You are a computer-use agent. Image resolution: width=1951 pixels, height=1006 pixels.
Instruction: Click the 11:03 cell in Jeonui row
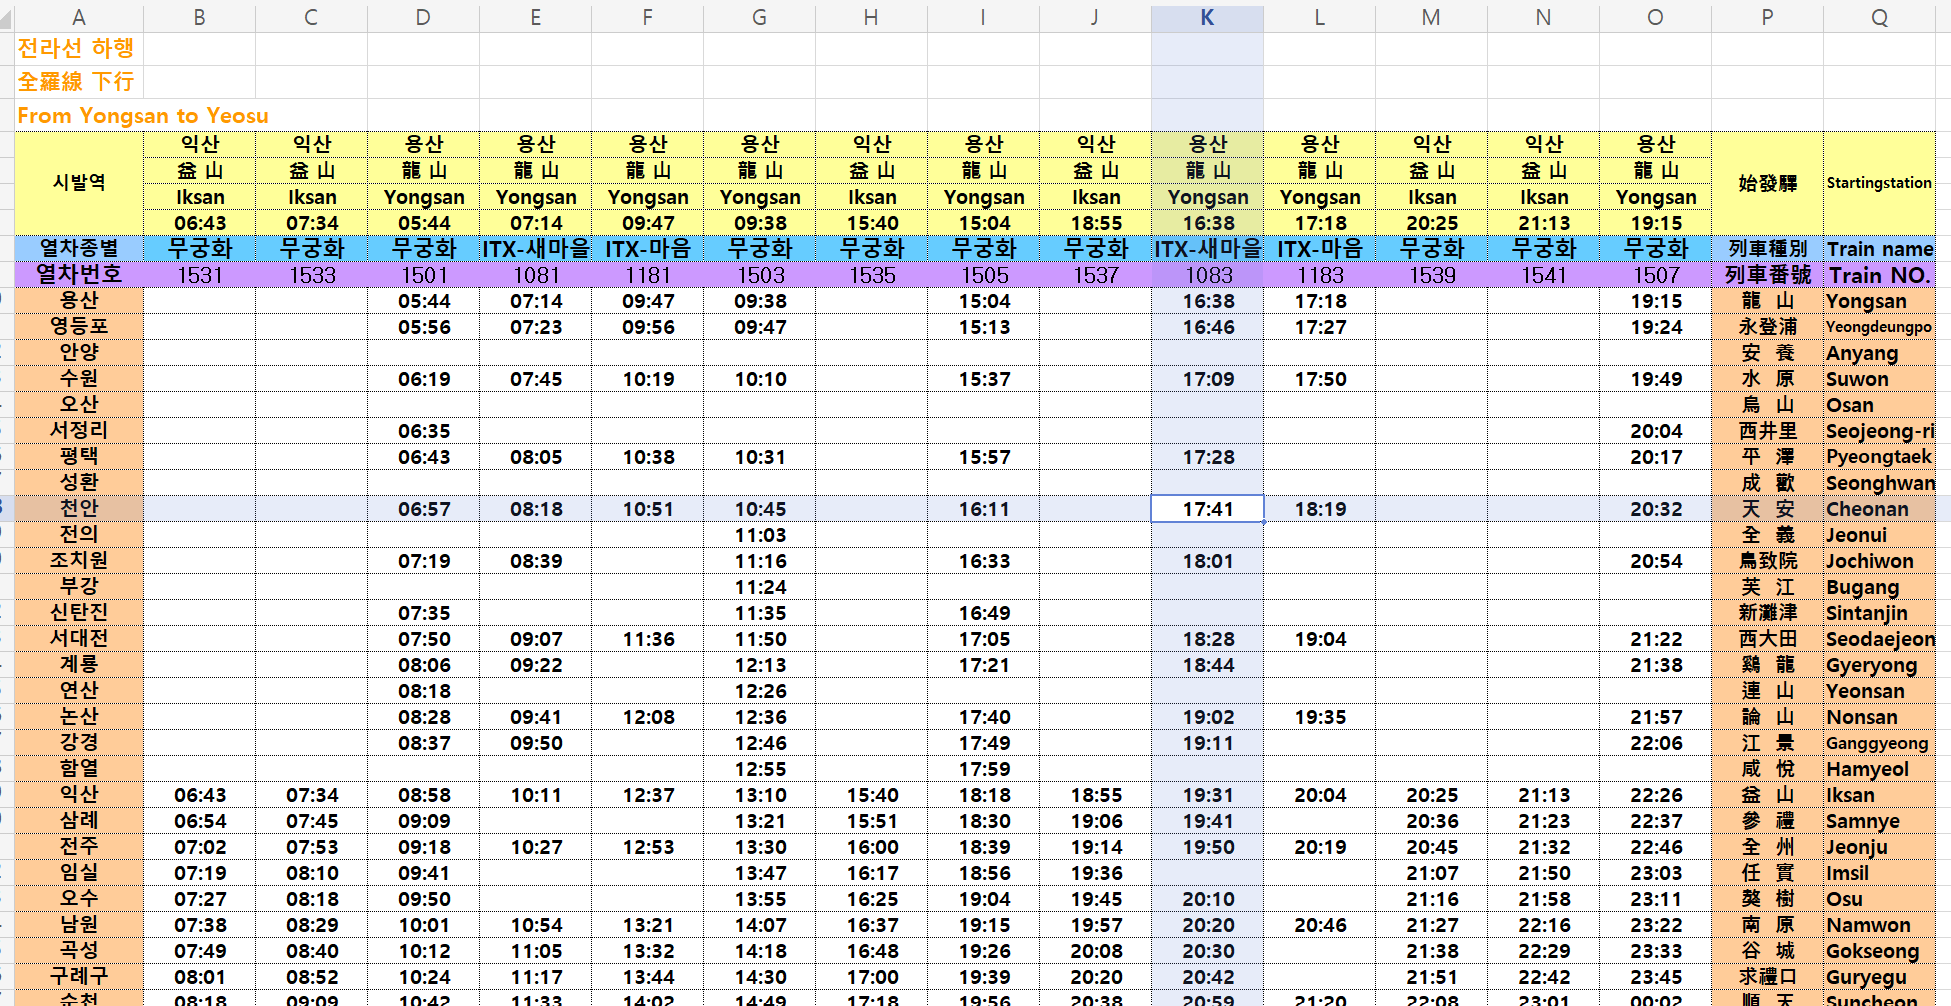760,535
